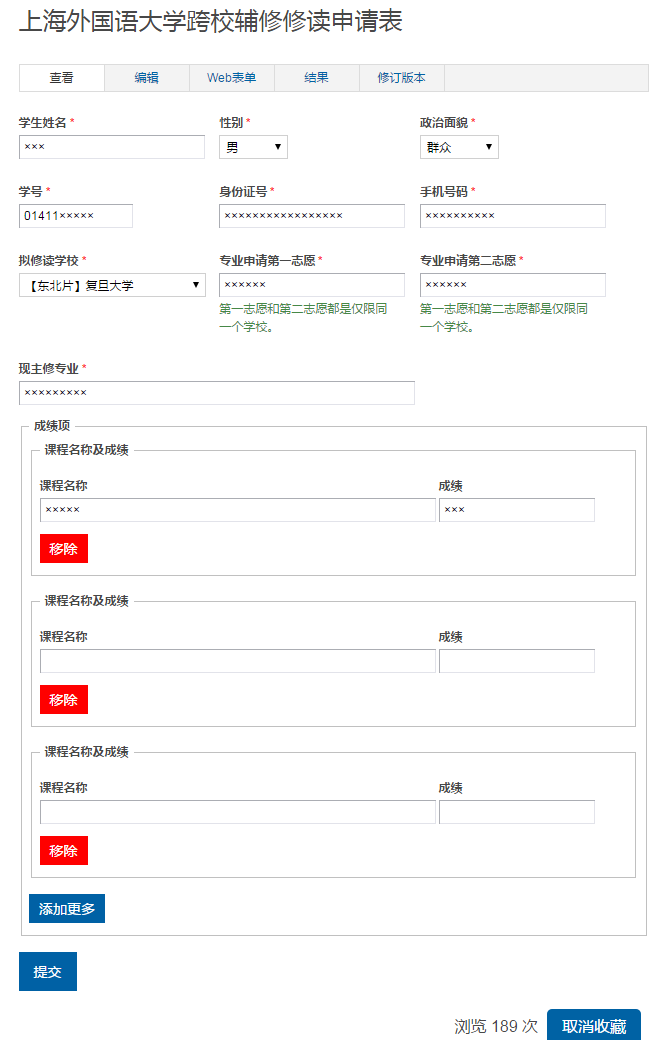Screen dimensions: 667x1040
Task: Submit the form with 提交
Action: click(47, 972)
